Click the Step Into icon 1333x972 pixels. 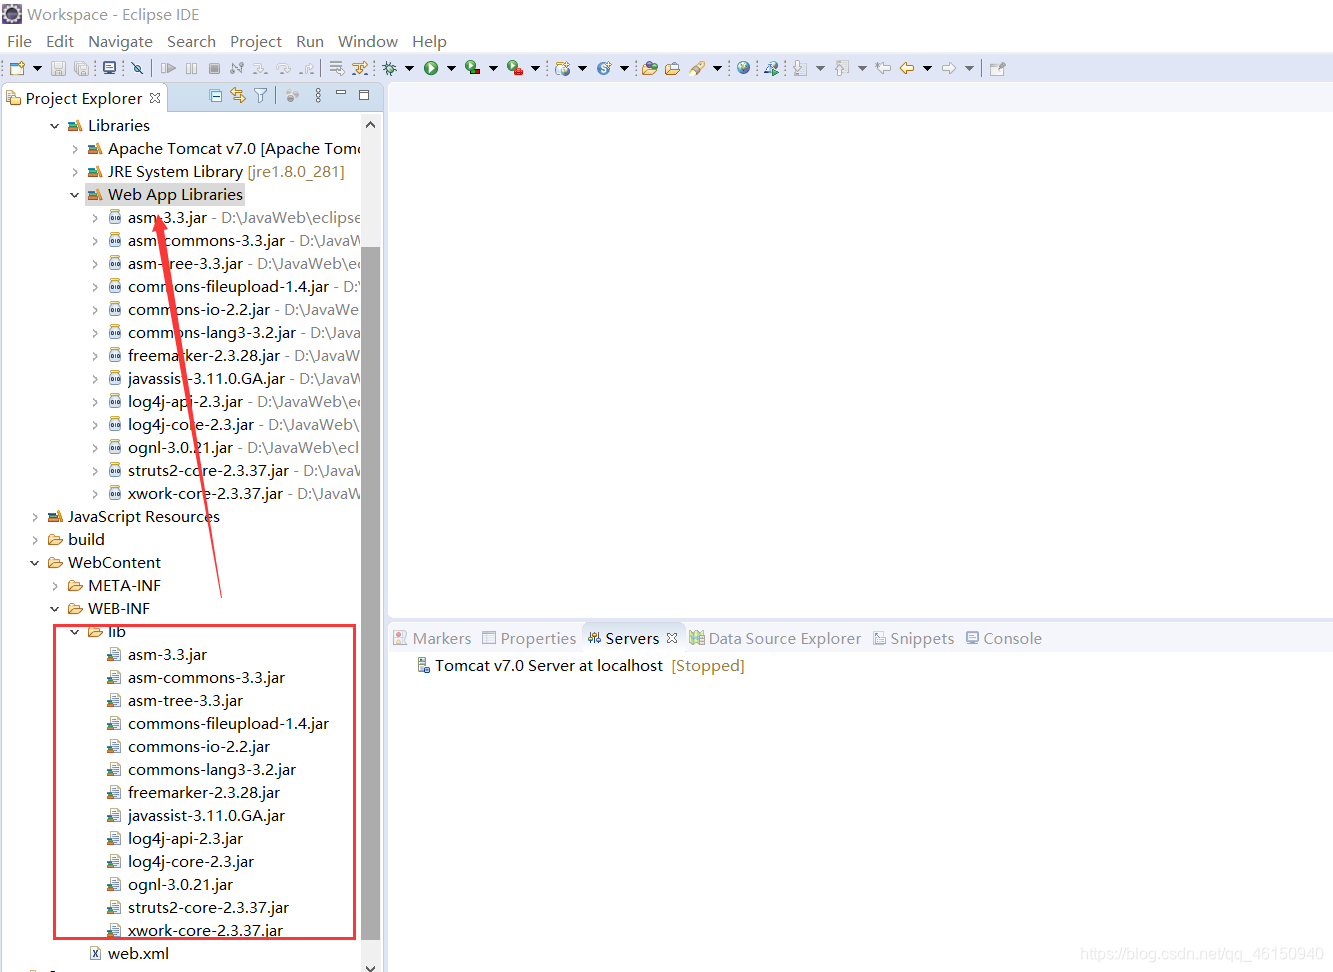tap(260, 68)
